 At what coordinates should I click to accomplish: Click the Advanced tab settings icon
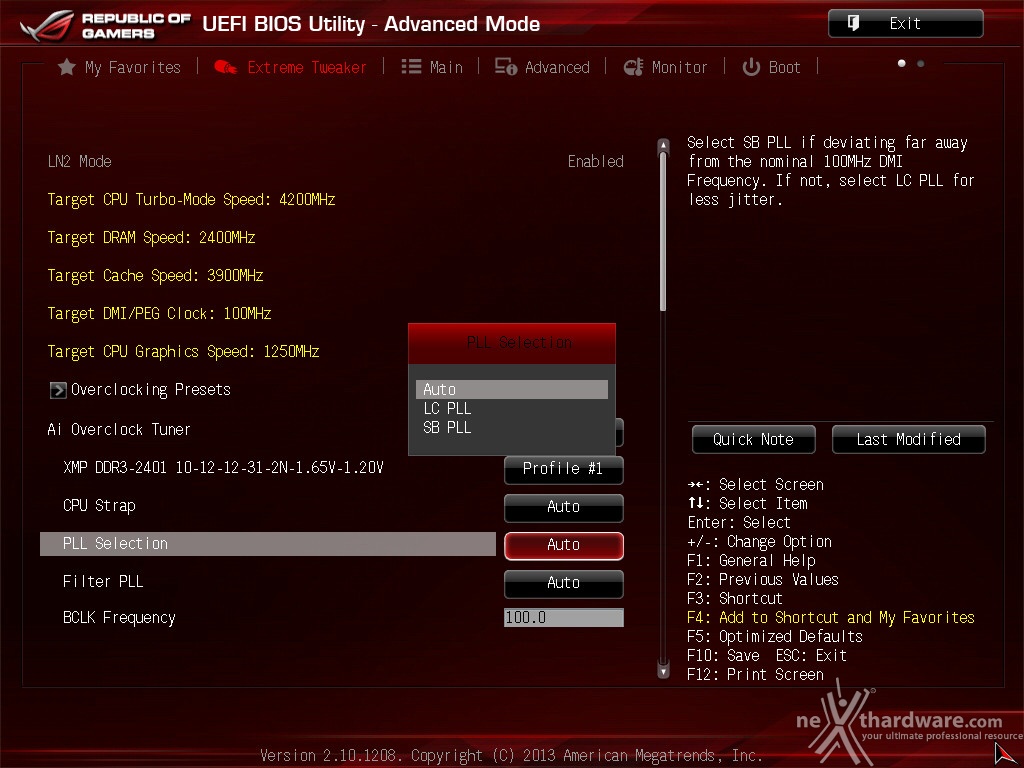click(x=505, y=67)
